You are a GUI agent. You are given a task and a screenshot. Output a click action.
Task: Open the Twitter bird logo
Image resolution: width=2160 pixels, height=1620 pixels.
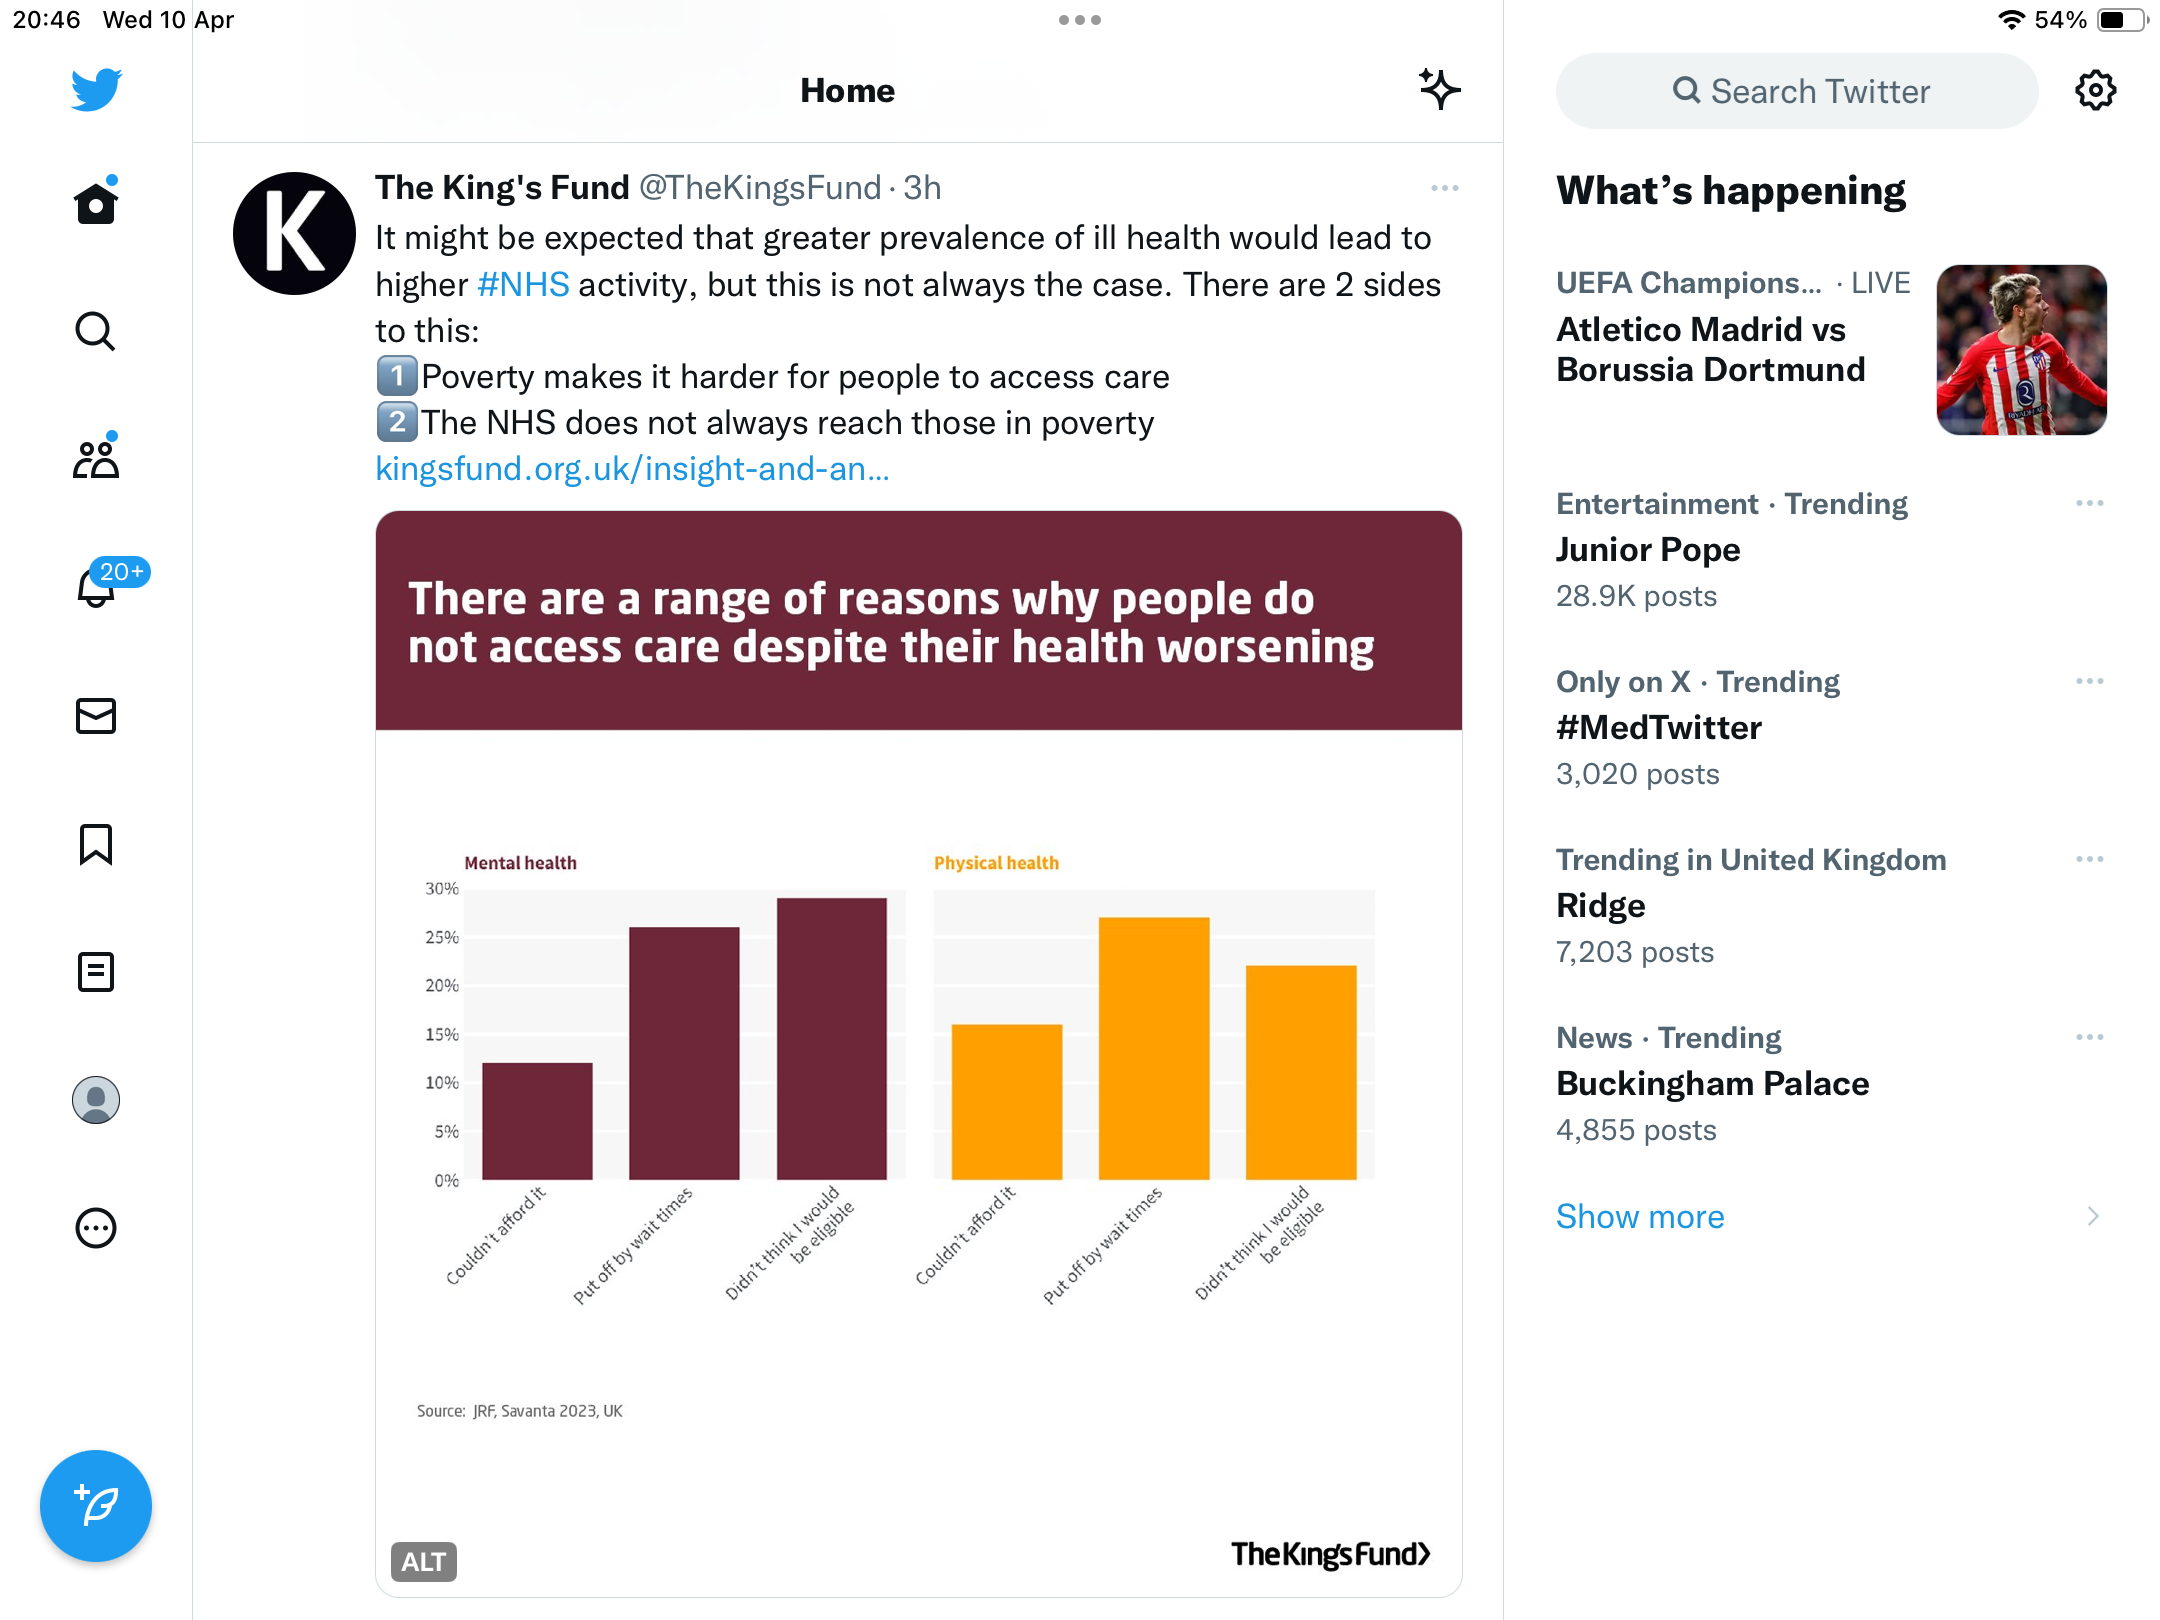click(96, 90)
